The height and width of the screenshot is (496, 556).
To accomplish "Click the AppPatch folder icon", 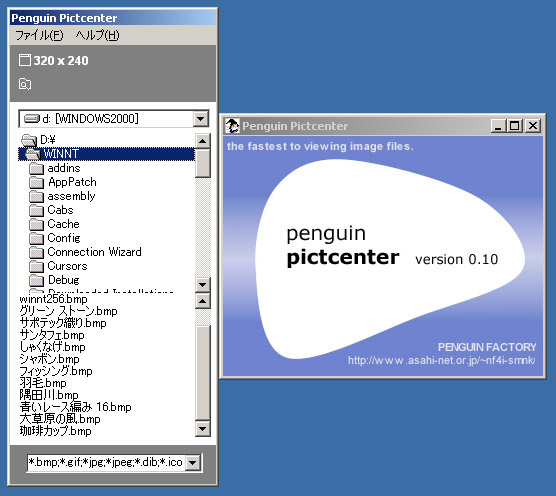I will coord(36,182).
